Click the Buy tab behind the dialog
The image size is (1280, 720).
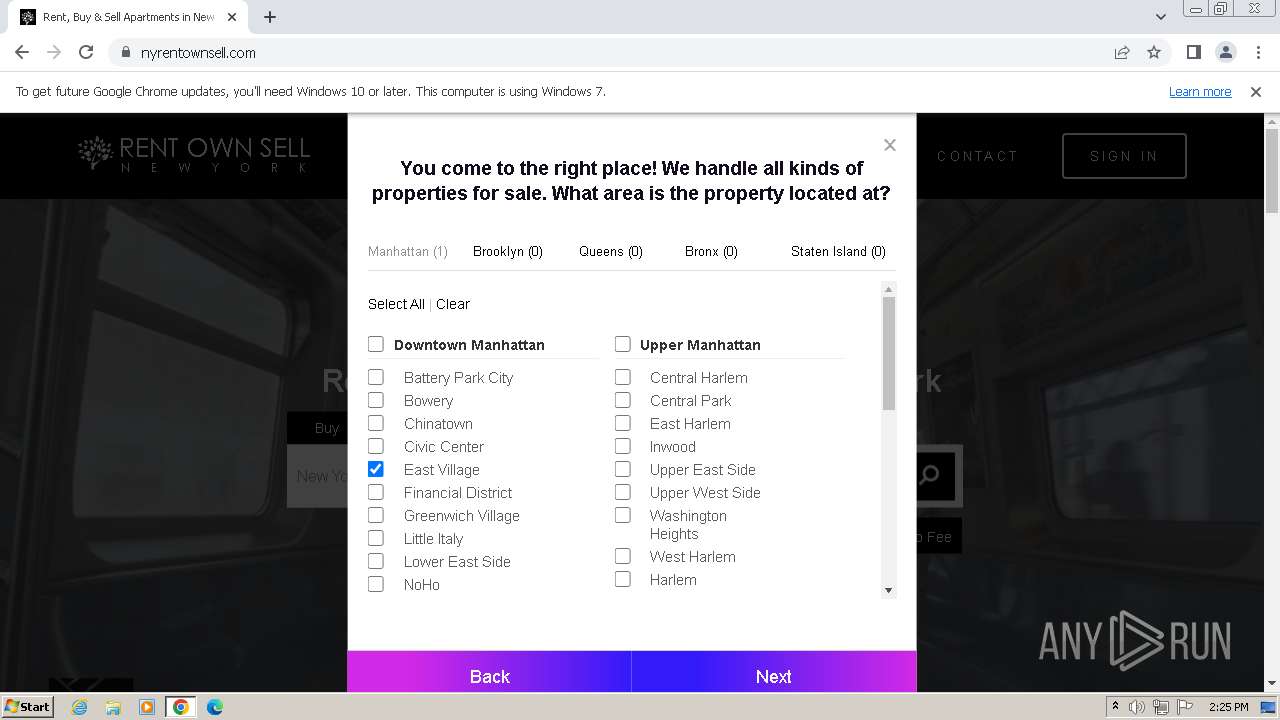[x=327, y=428]
